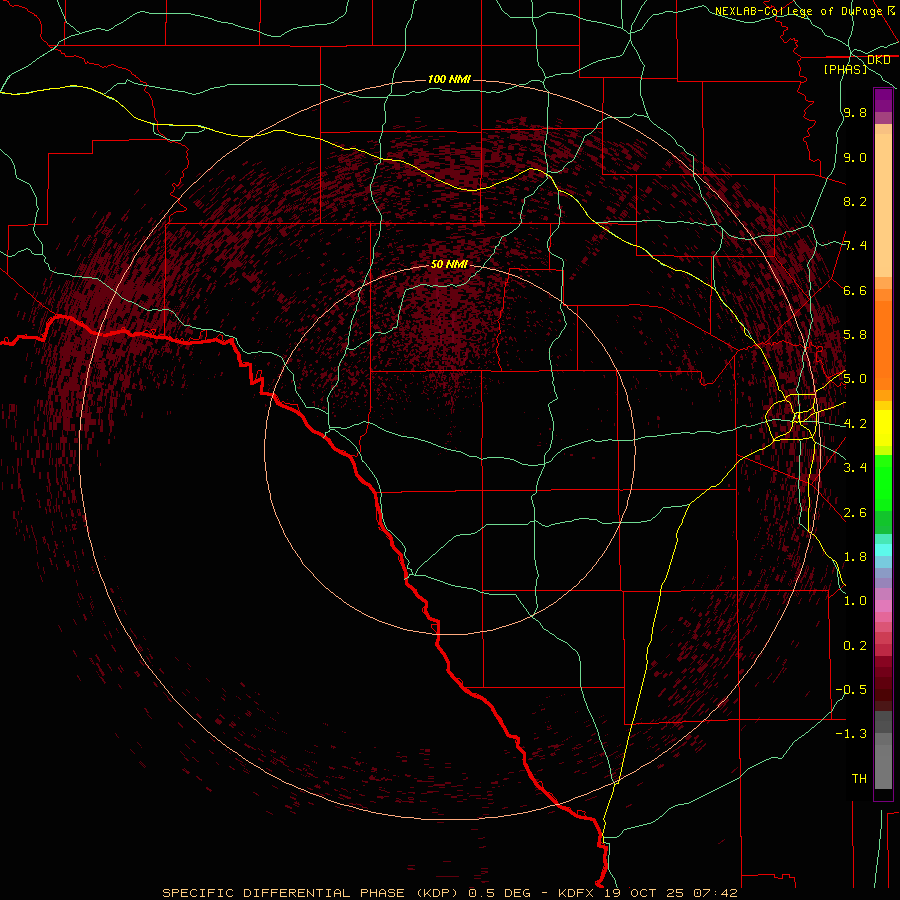Viewport: 900px width, 900px height.
Task: Click the 4.2 color scale value
Action: (x=855, y=424)
